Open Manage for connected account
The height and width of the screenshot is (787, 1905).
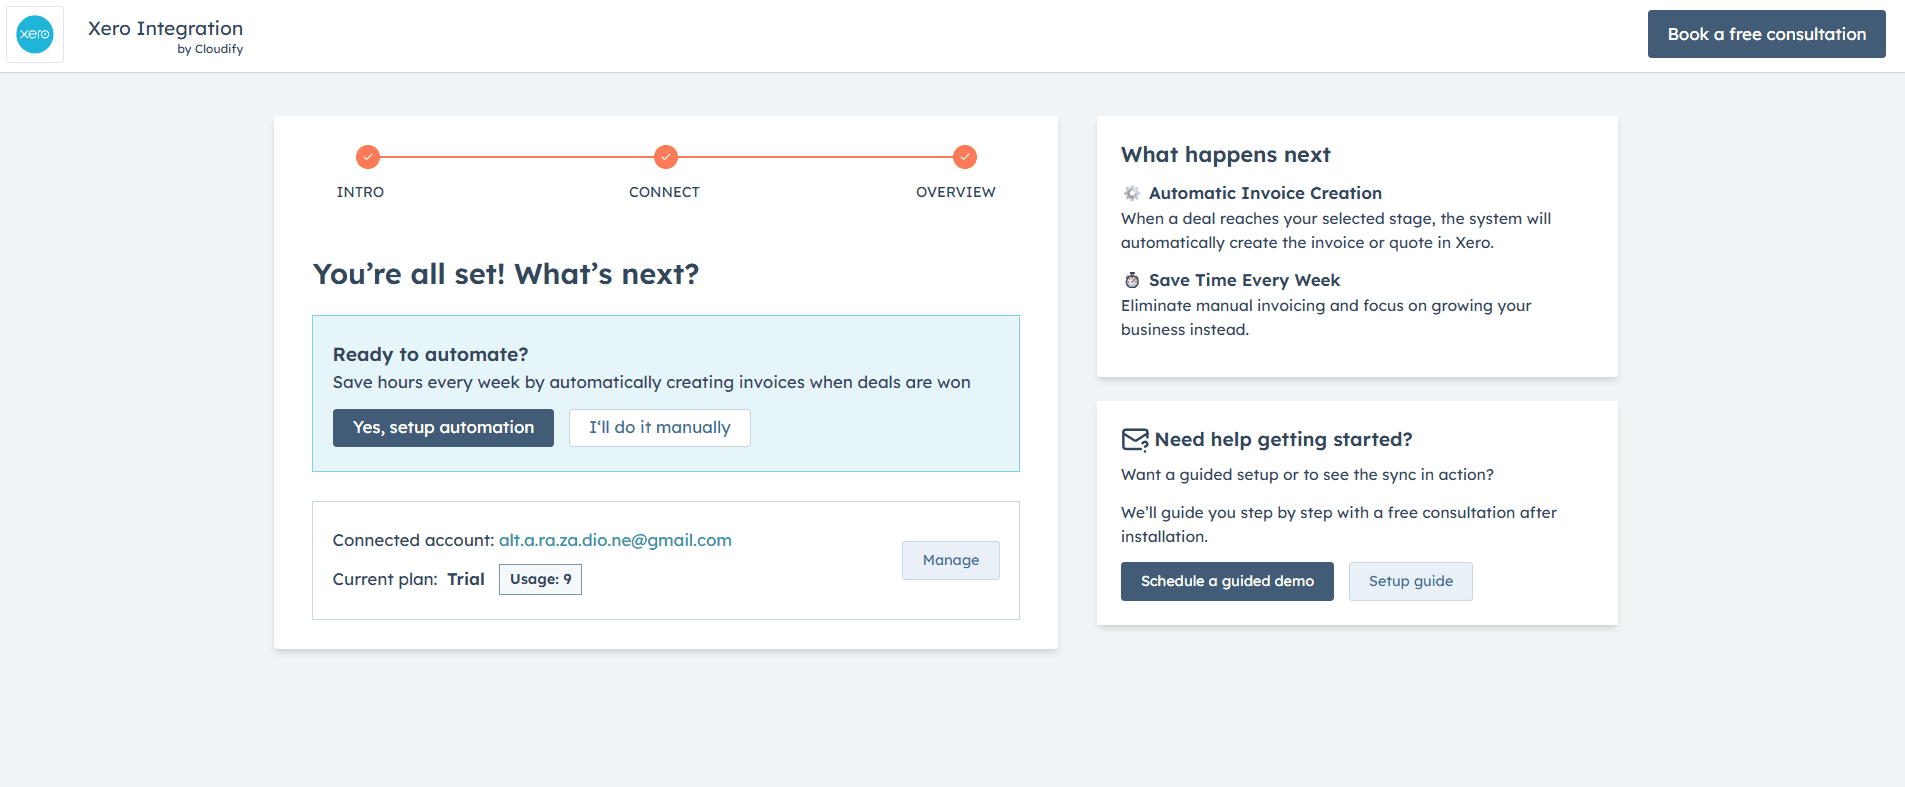point(951,560)
